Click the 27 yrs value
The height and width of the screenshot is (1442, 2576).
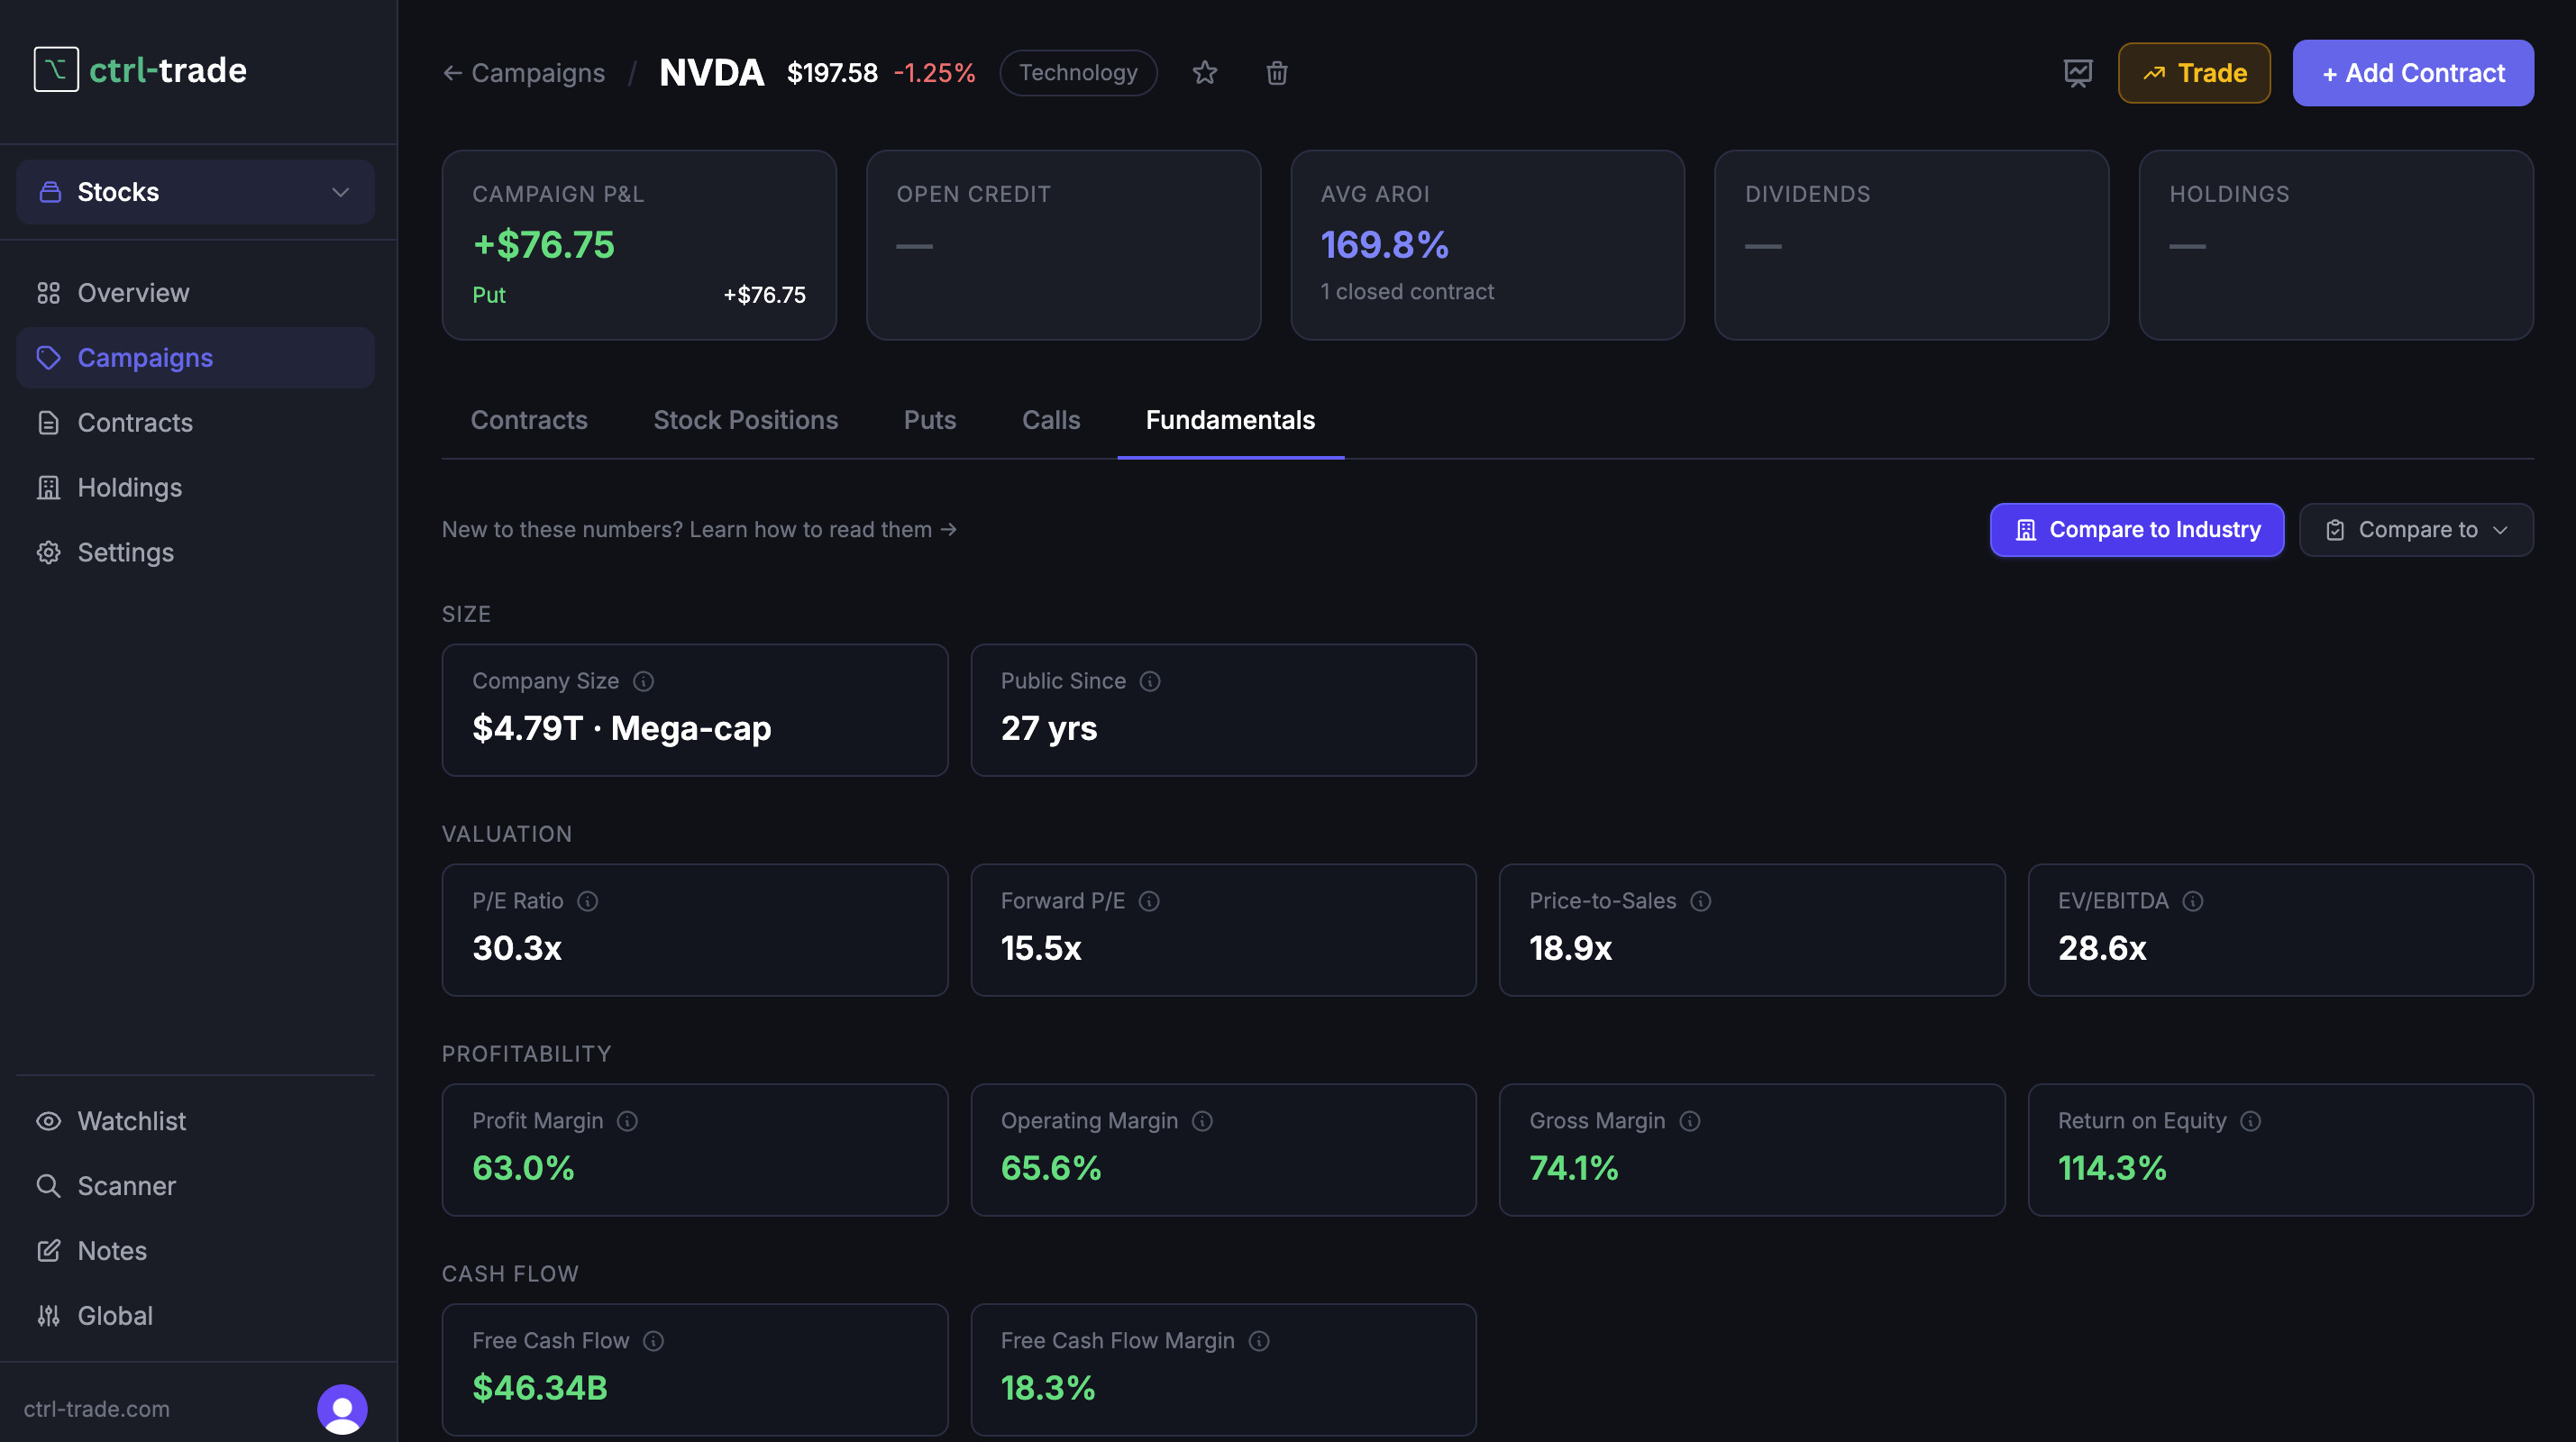pos(1049,729)
